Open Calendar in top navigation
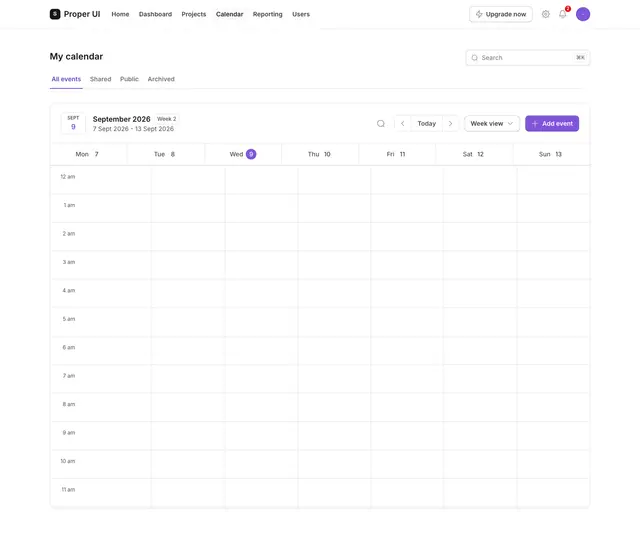 [x=229, y=14]
